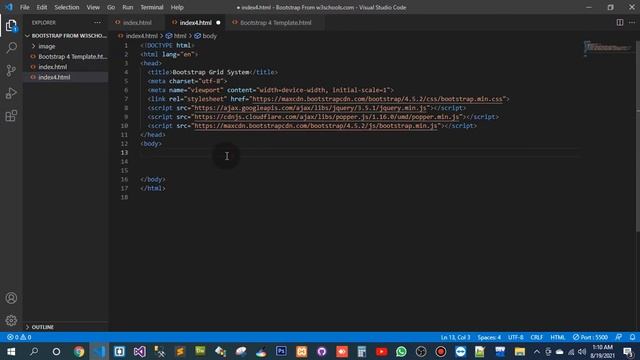
Task: Click Live Server Port: 5500 indicator
Action: point(590,337)
